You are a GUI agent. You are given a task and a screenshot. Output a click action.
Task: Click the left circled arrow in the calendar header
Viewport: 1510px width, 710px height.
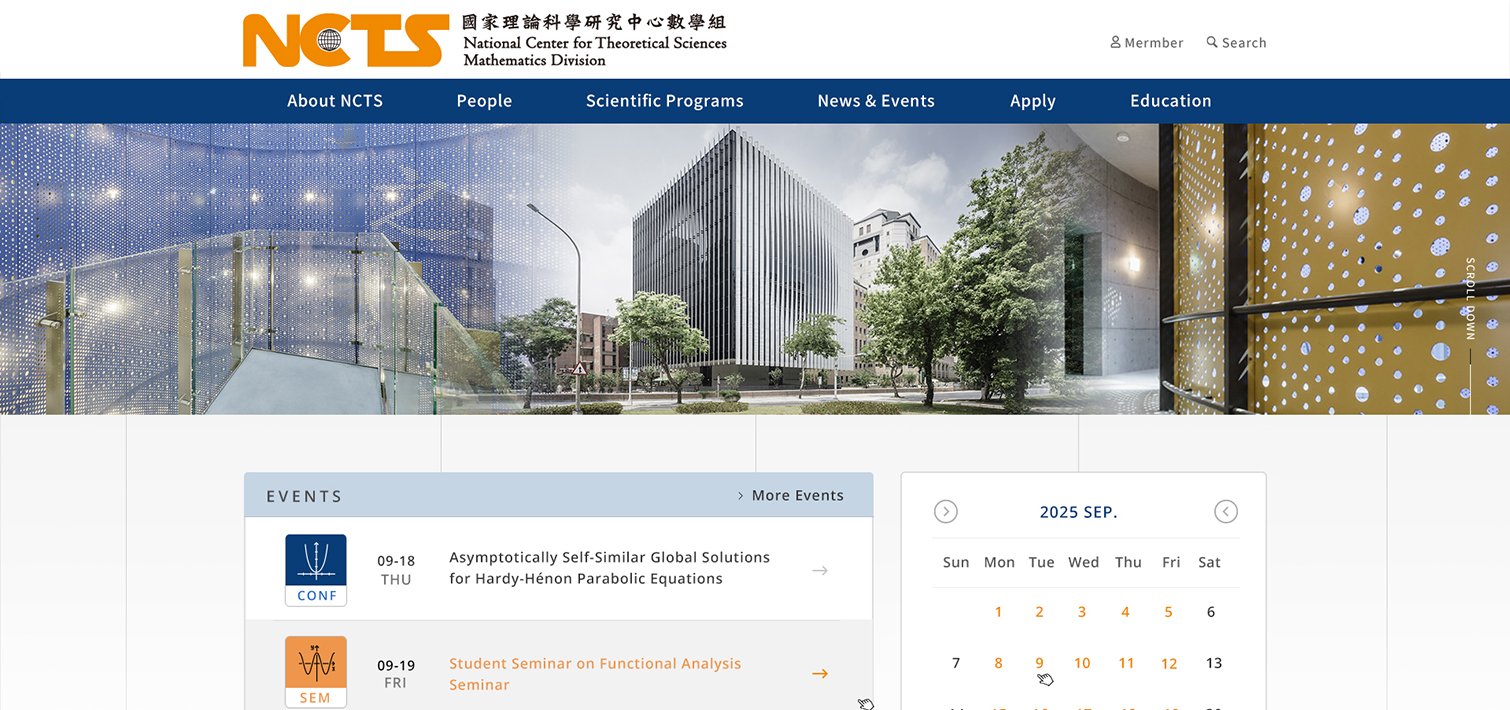(946, 512)
